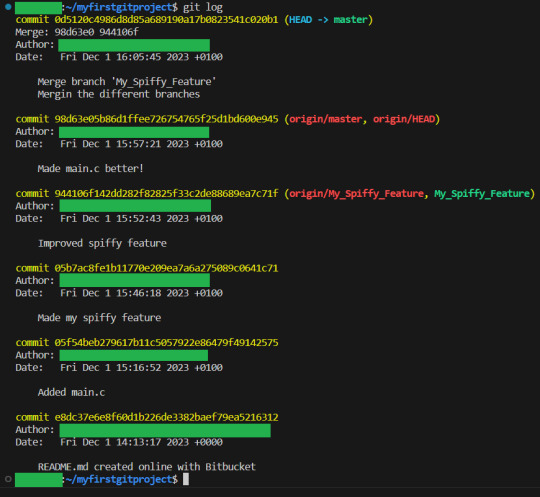
Task: Click commit hash starting with 05f54beb2796
Action: coord(166,343)
